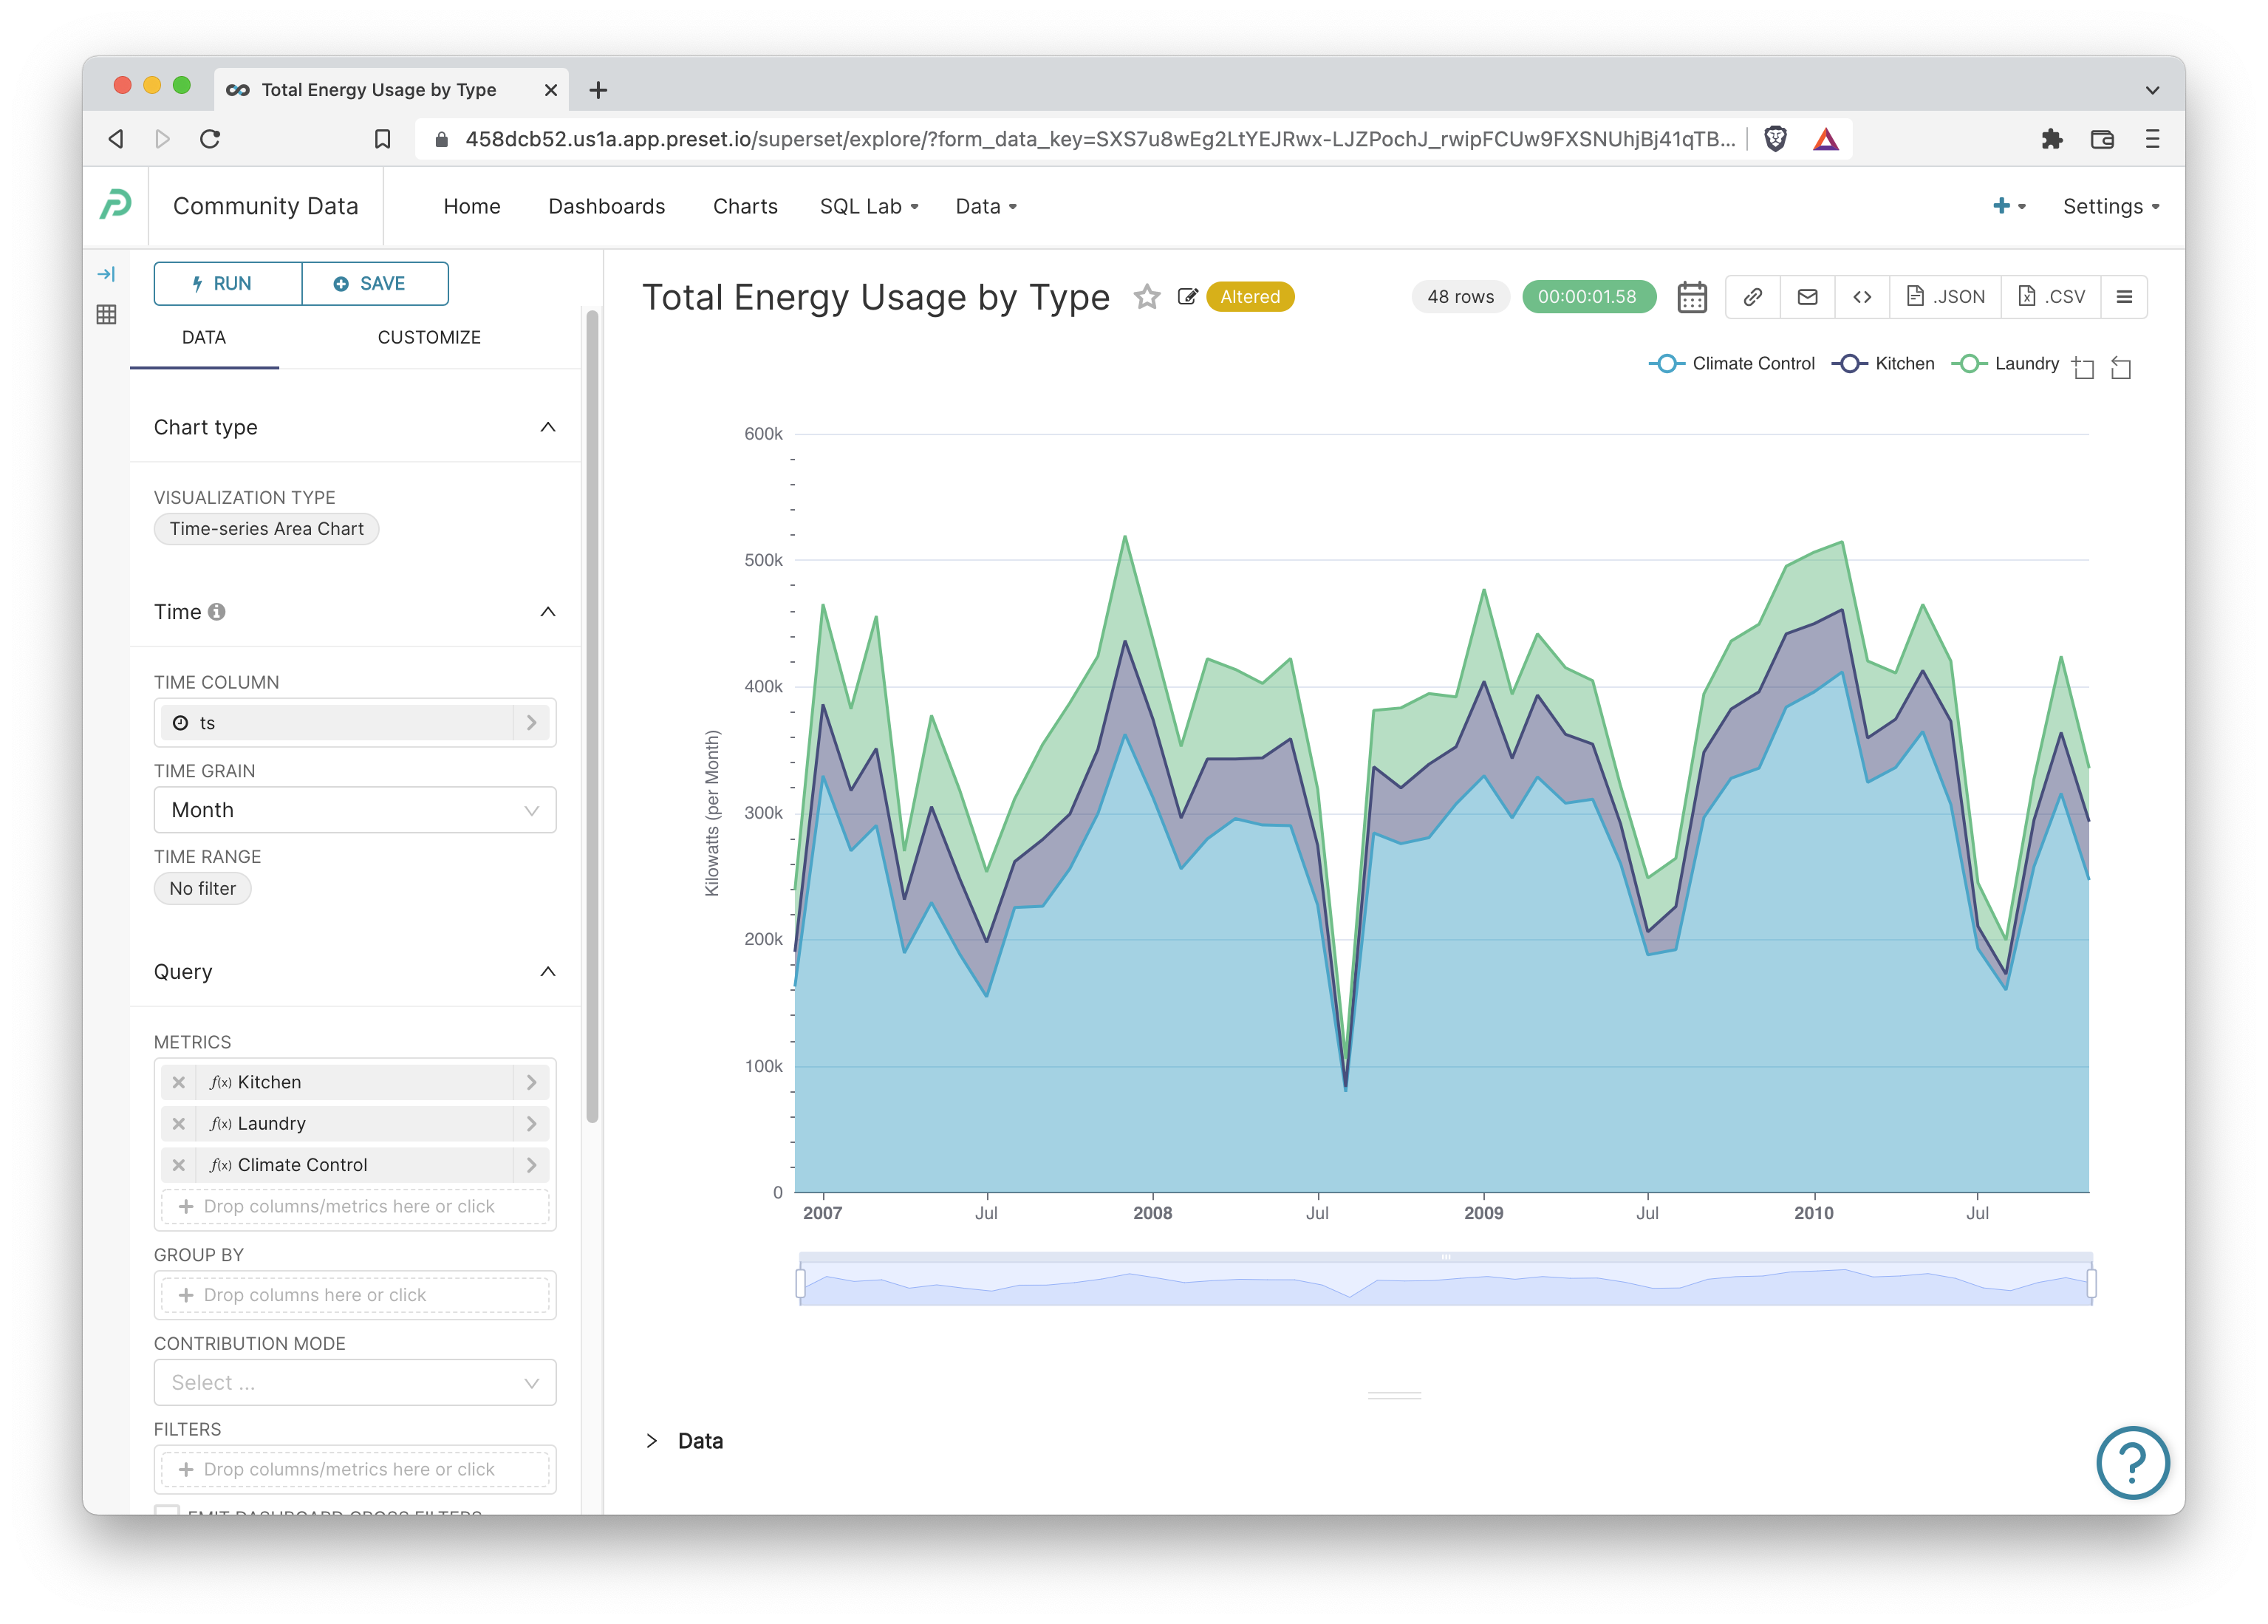Screen dimensions: 2268x1624
Task: Toggle Climate Control series in legend
Action: [x=1732, y=364]
